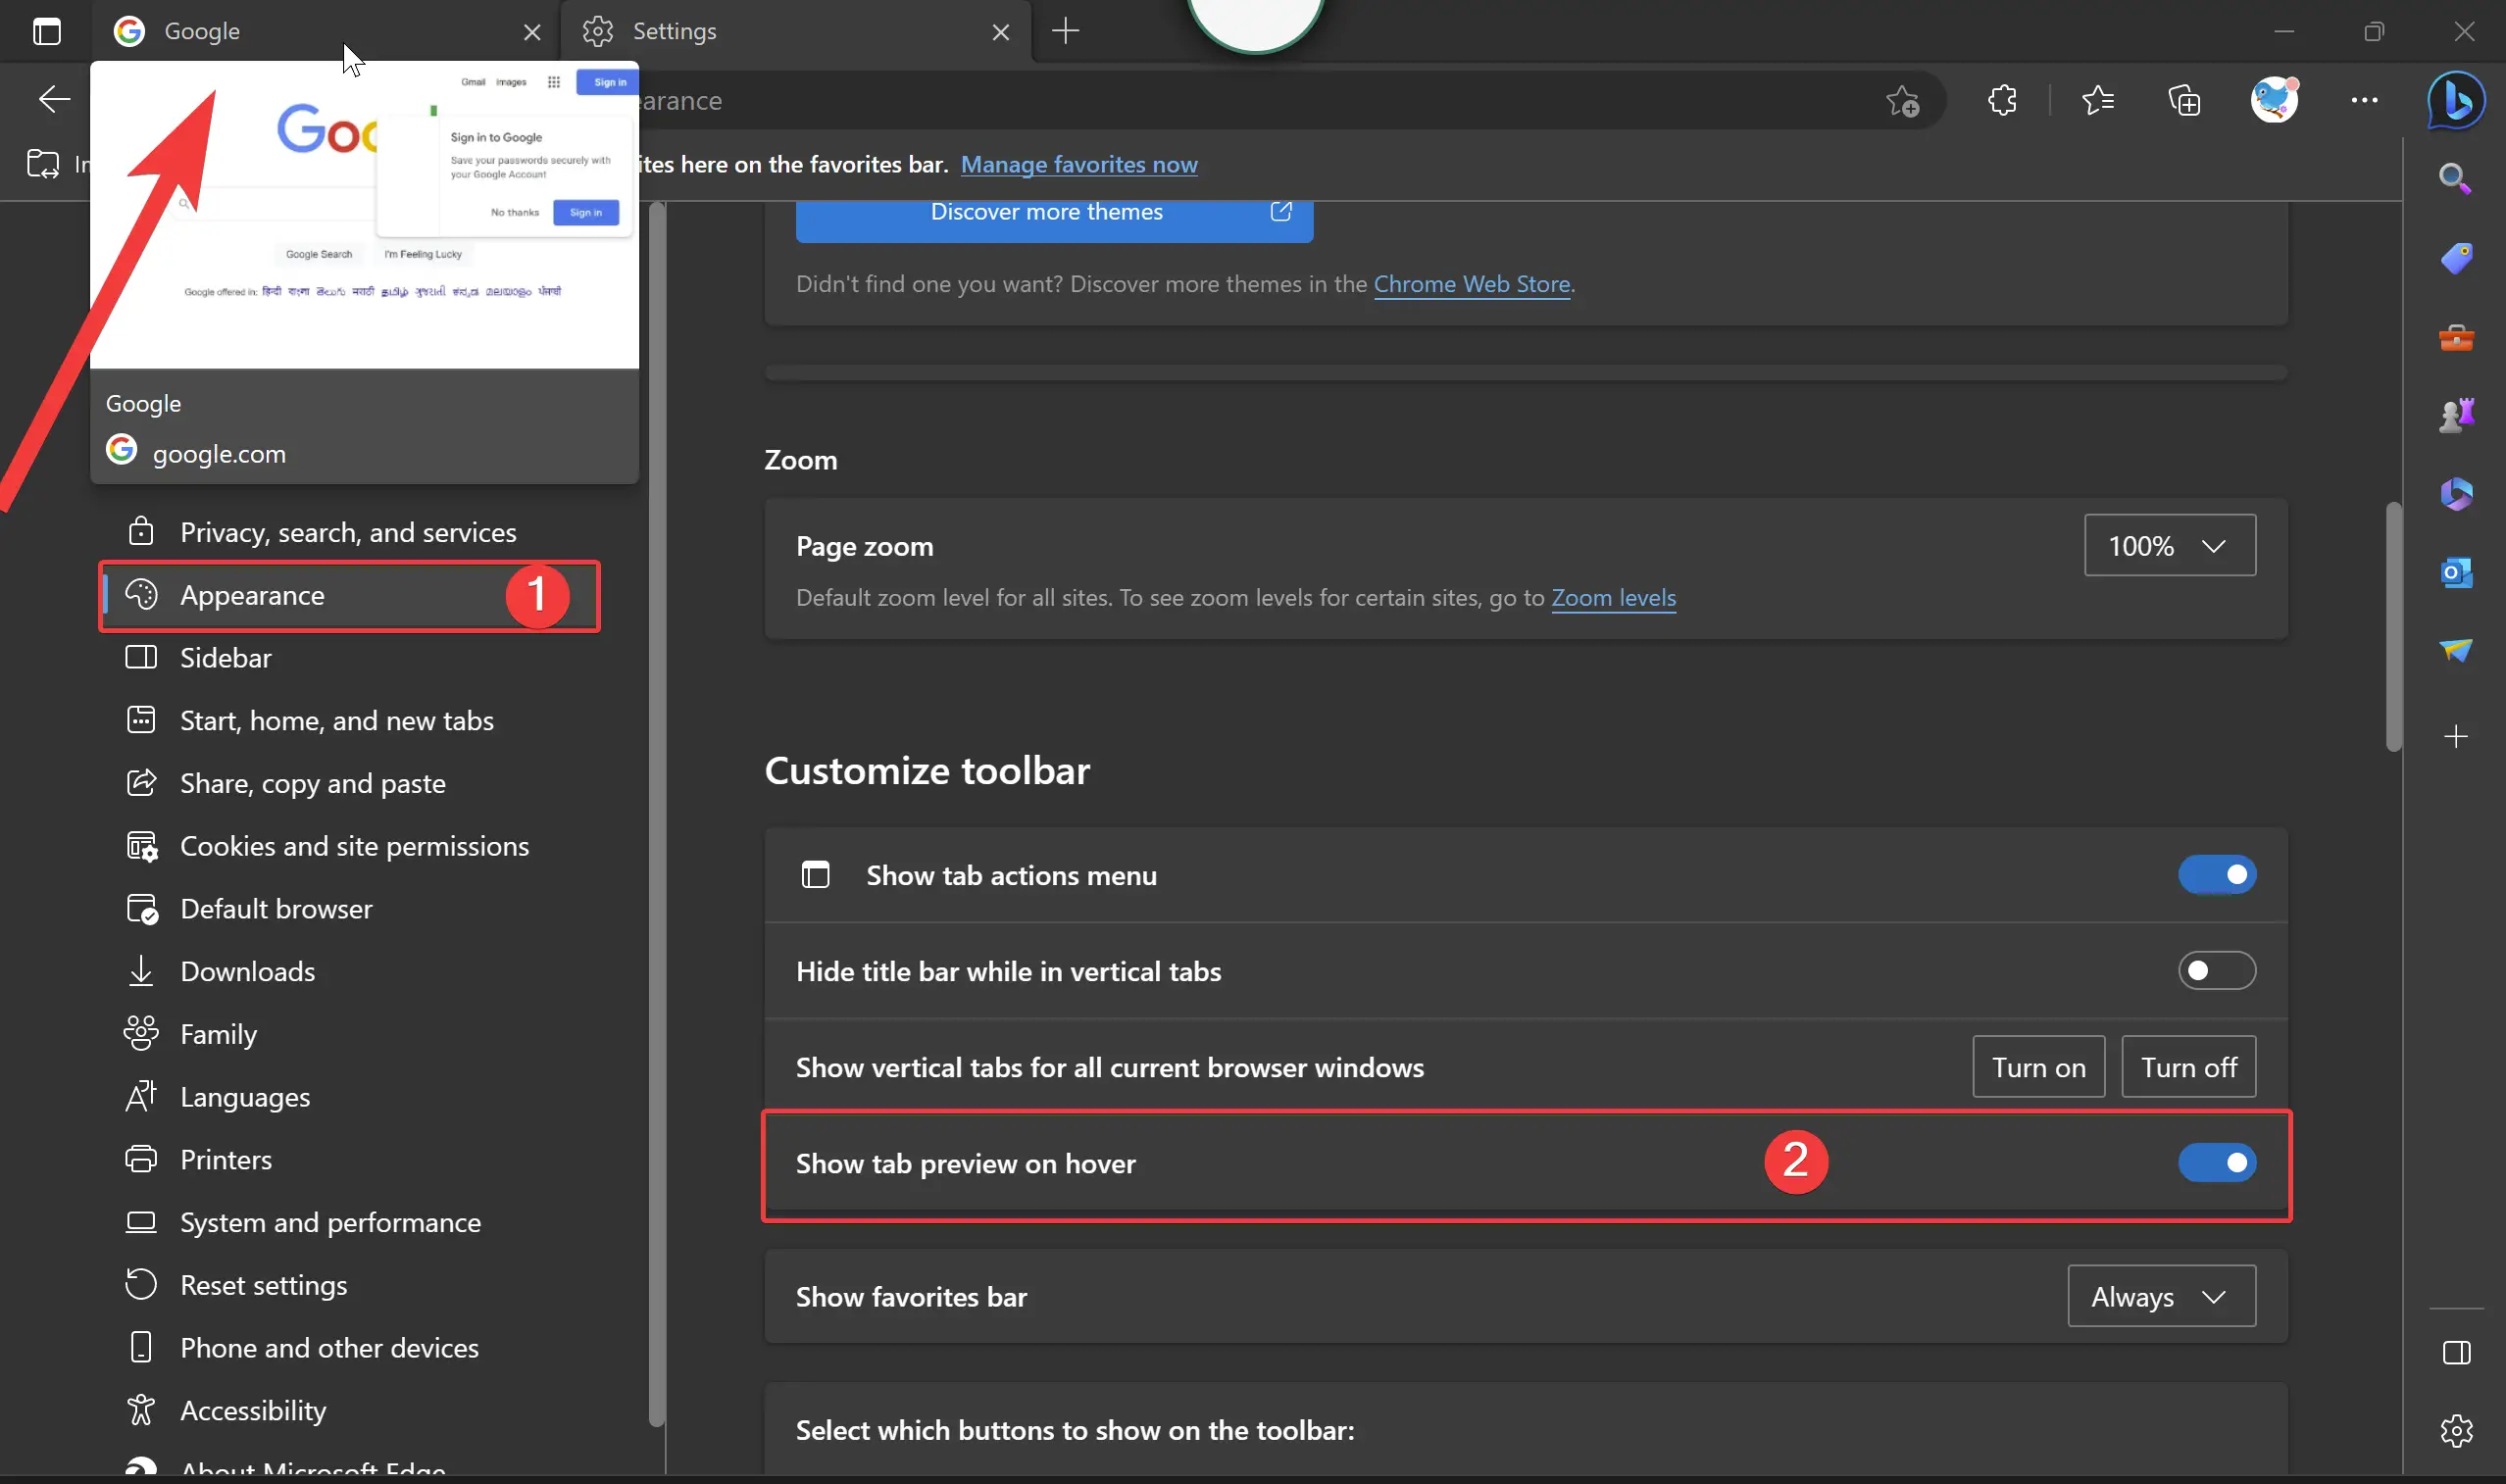Image resolution: width=2506 pixels, height=1484 pixels.
Task: Open the Chrome Web Store link
Action: point(1471,284)
